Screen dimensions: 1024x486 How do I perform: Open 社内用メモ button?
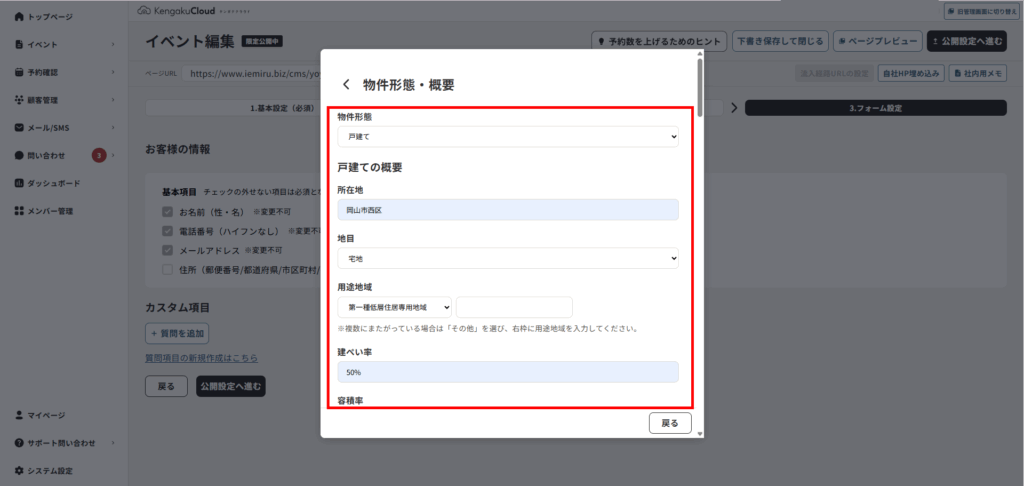(978, 74)
